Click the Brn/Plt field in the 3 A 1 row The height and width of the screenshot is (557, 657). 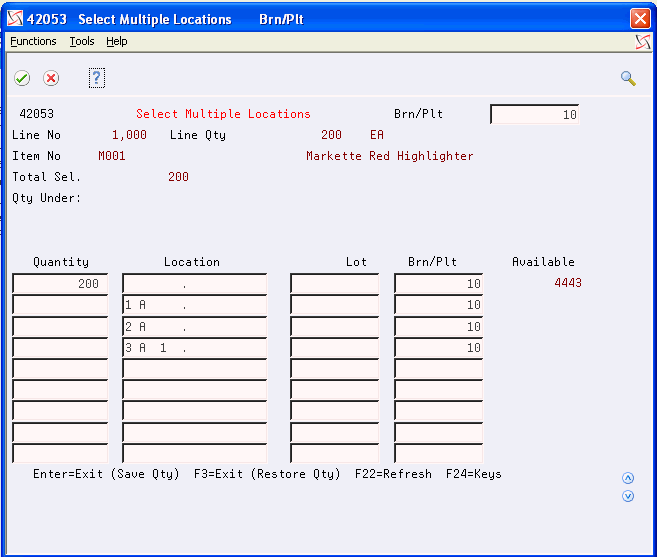point(438,347)
